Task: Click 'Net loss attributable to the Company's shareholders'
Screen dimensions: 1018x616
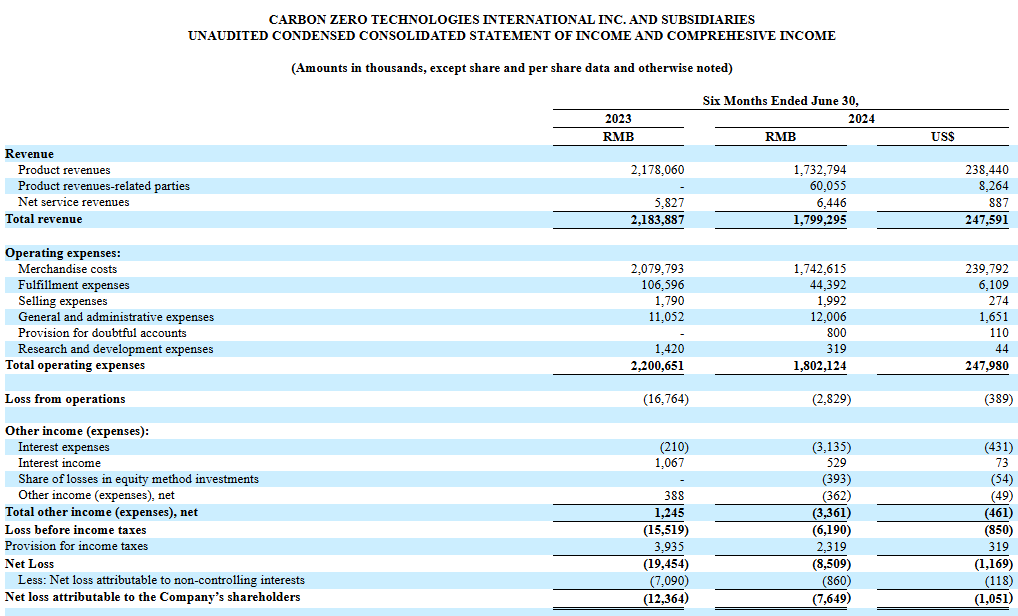Action: (153, 597)
